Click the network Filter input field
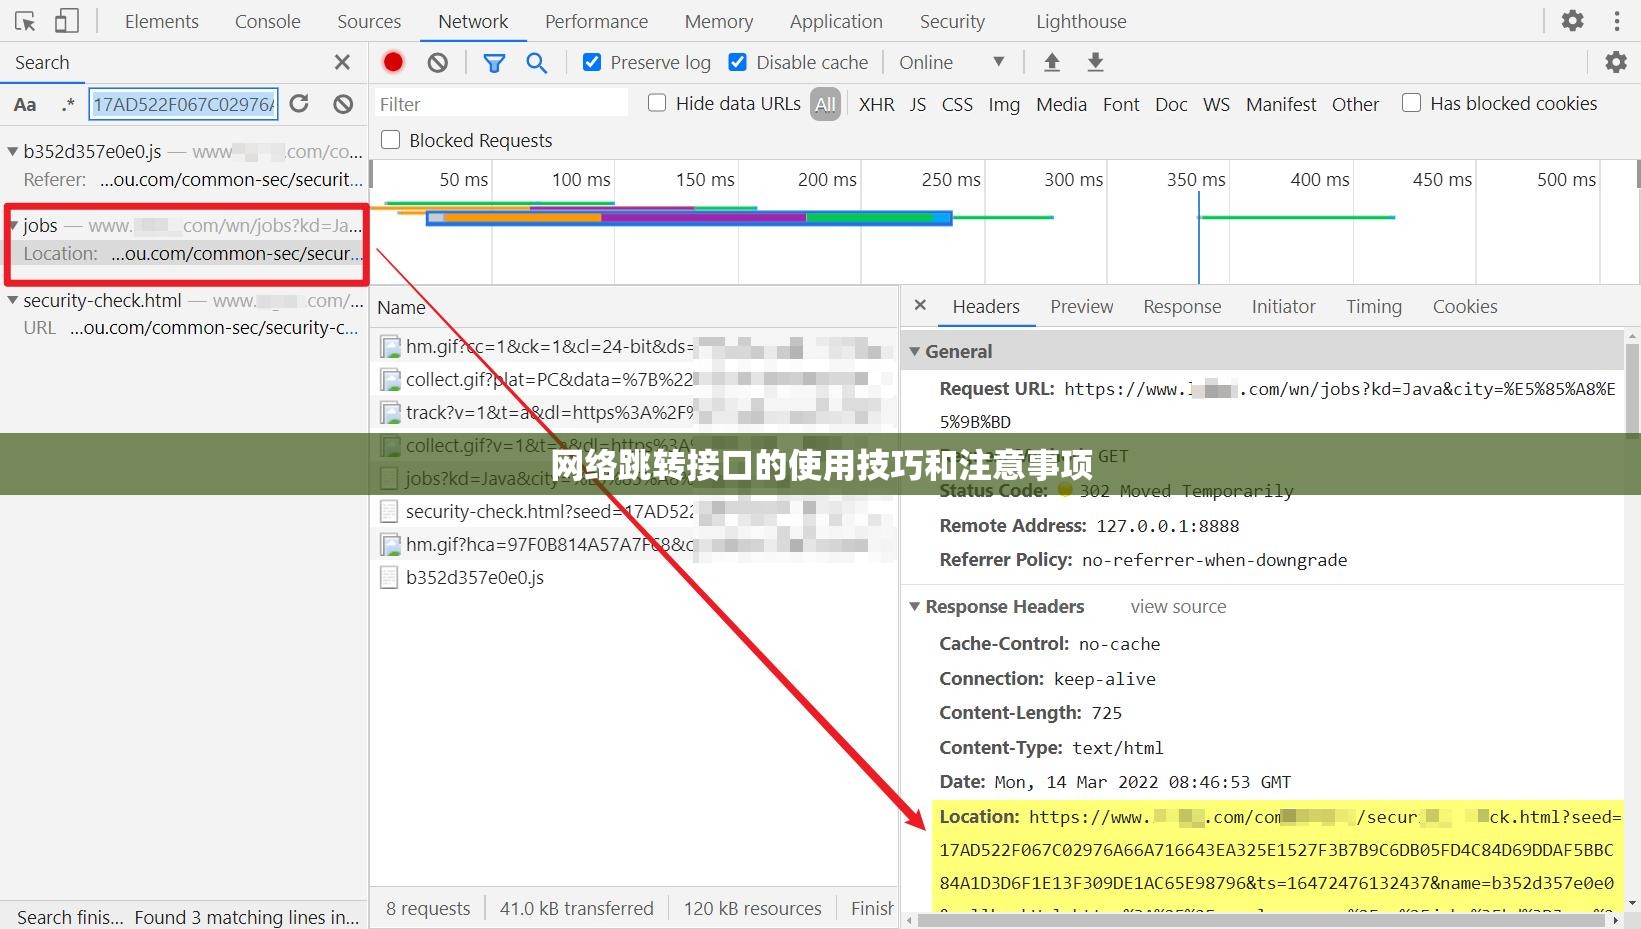 (x=500, y=103)
